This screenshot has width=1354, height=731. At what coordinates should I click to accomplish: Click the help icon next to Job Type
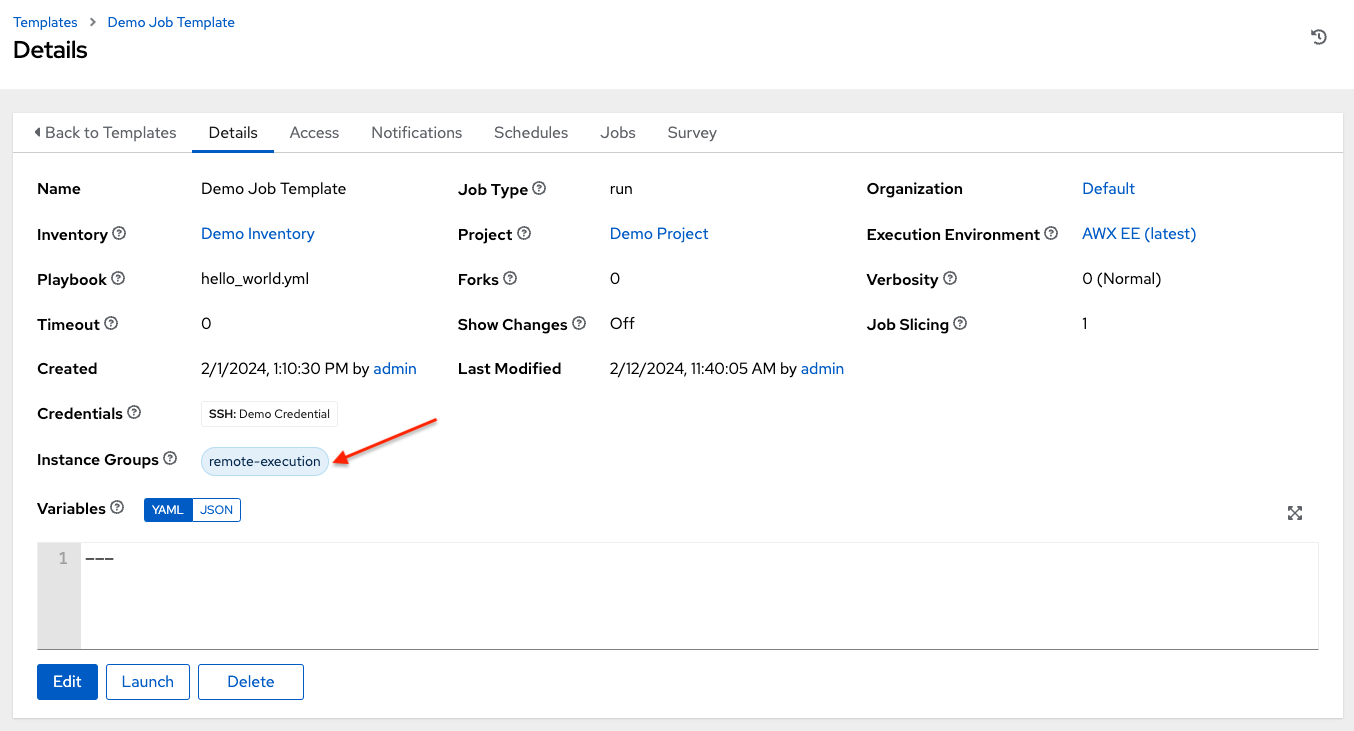pos(539,188)
